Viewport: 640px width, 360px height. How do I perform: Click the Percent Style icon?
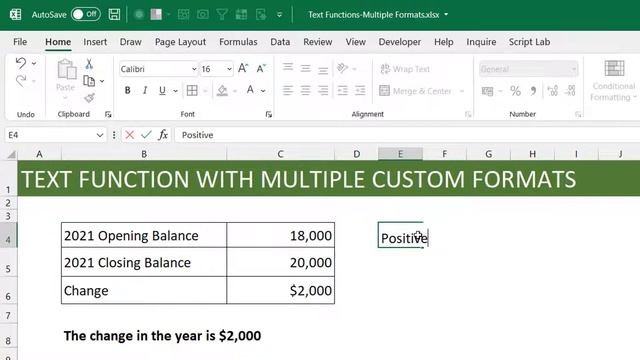point(515,91)
